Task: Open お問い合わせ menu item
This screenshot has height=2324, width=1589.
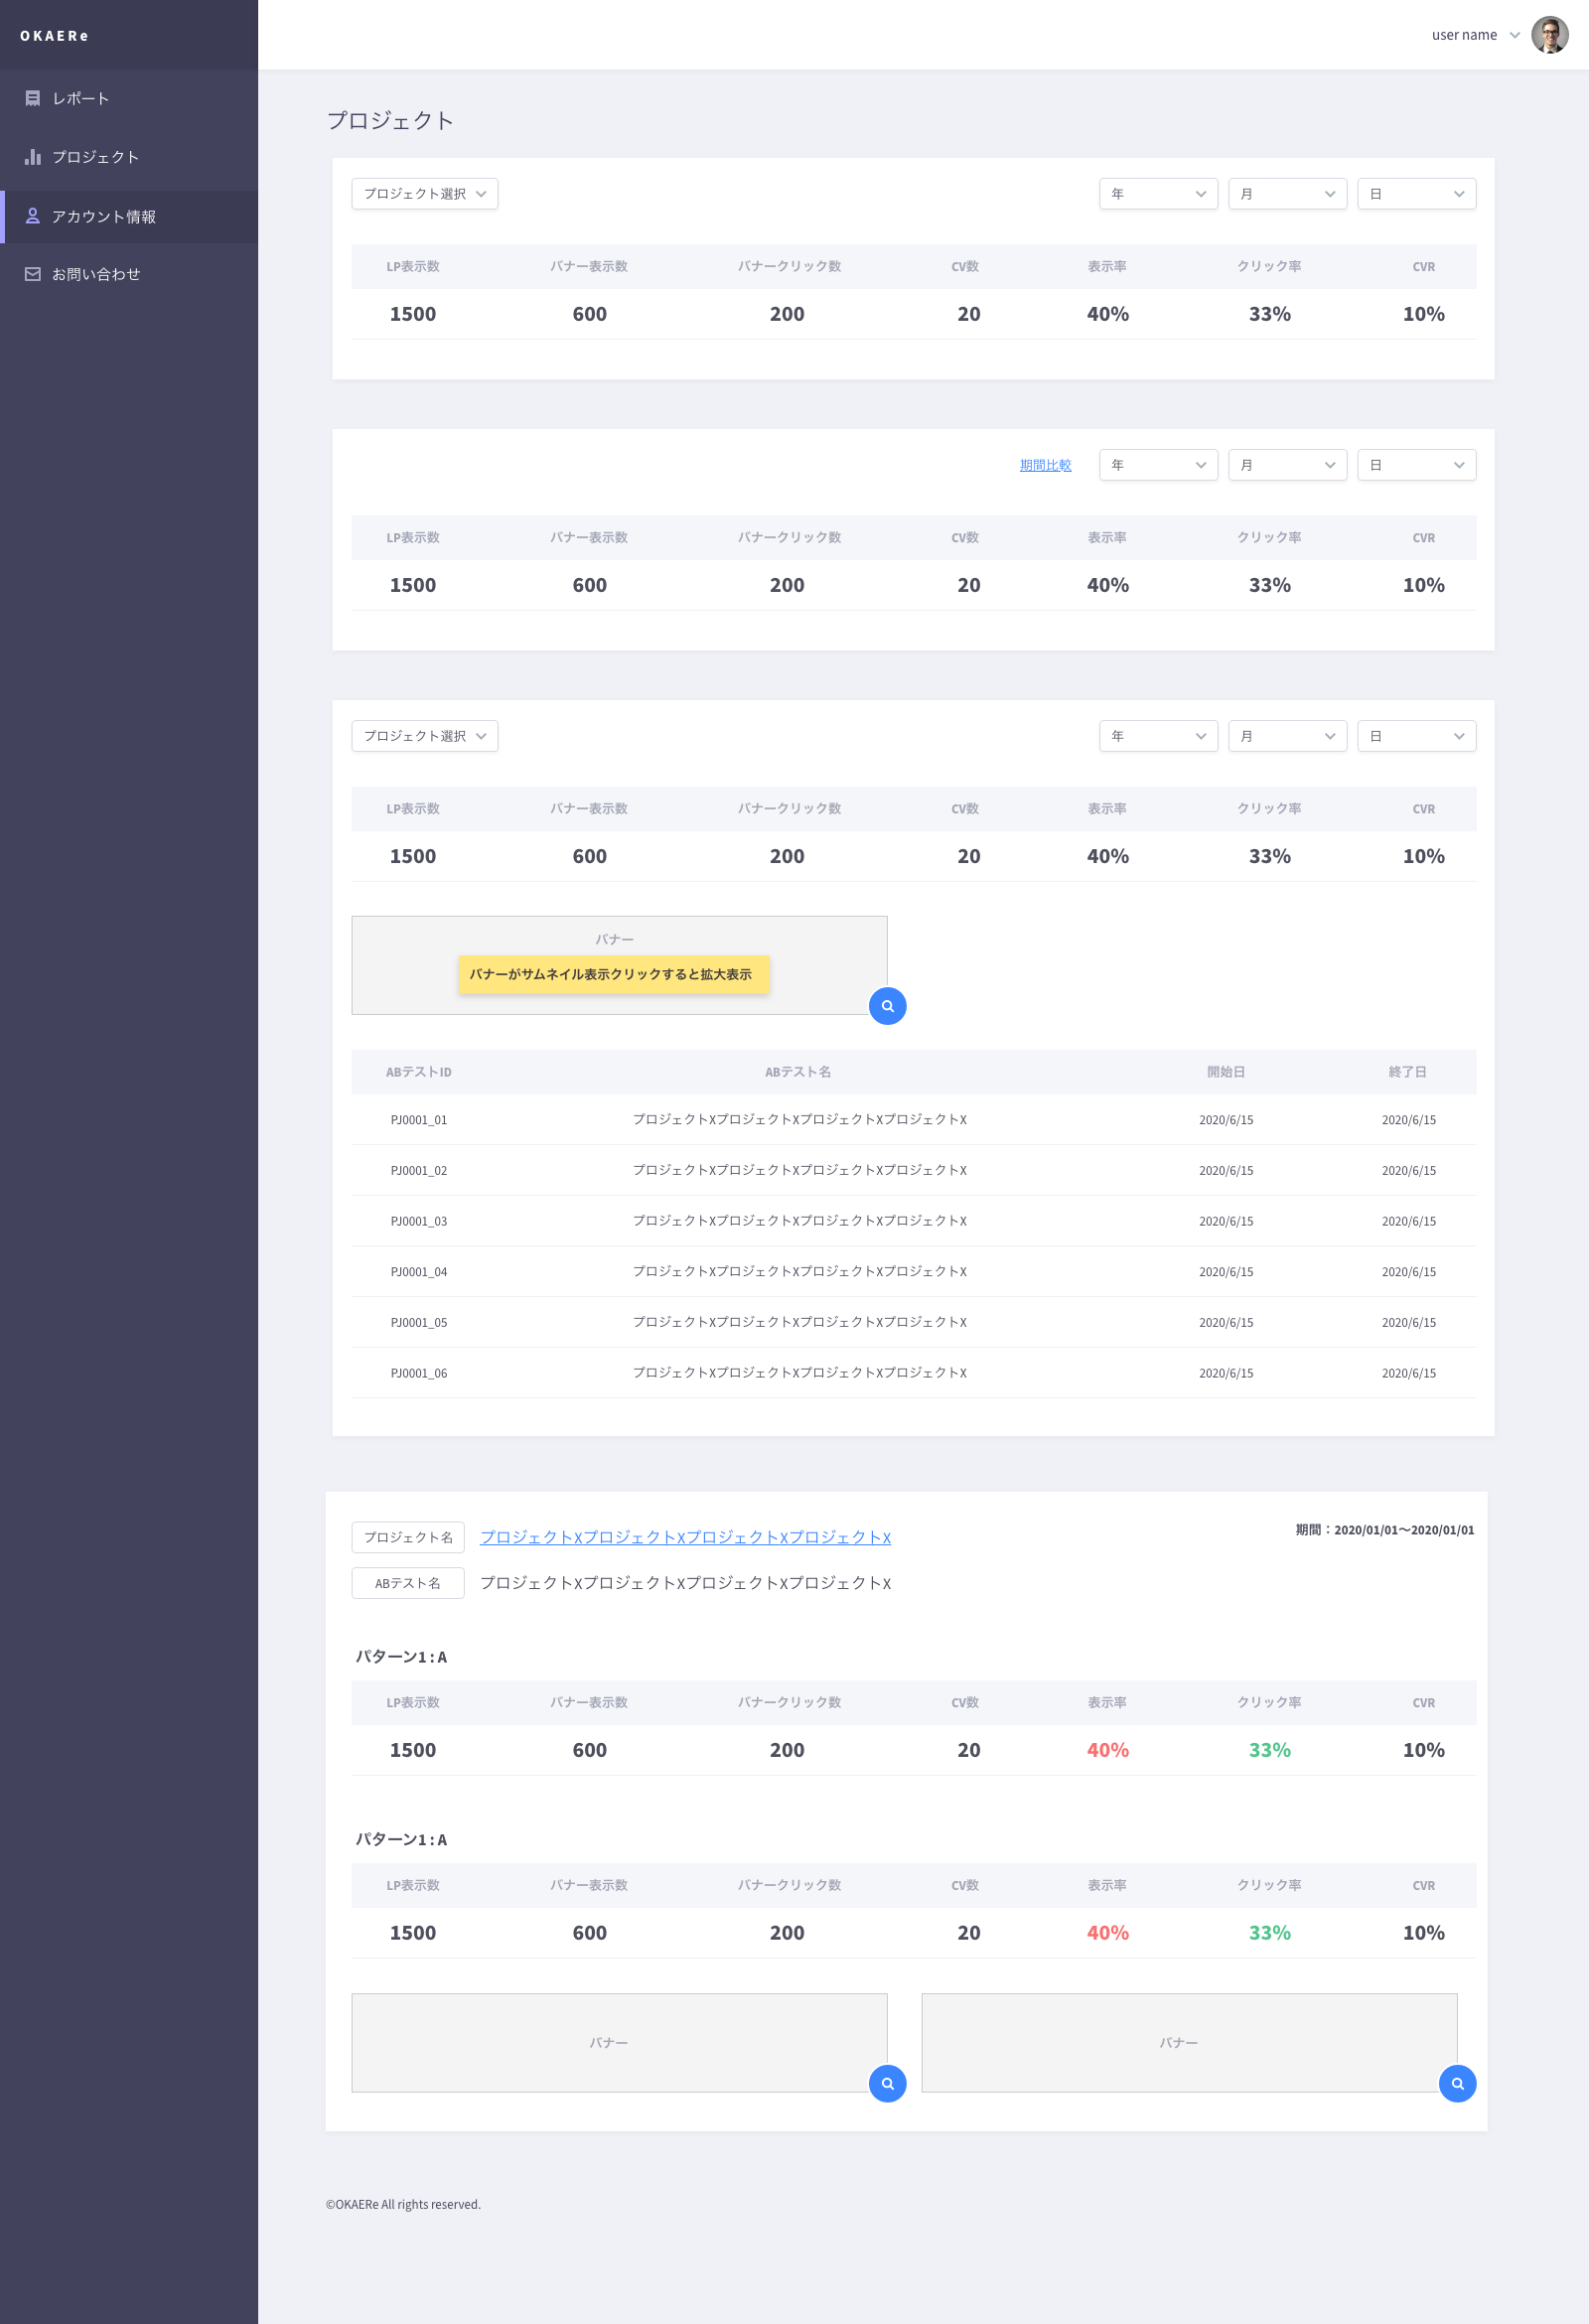Action: (96, 274)
